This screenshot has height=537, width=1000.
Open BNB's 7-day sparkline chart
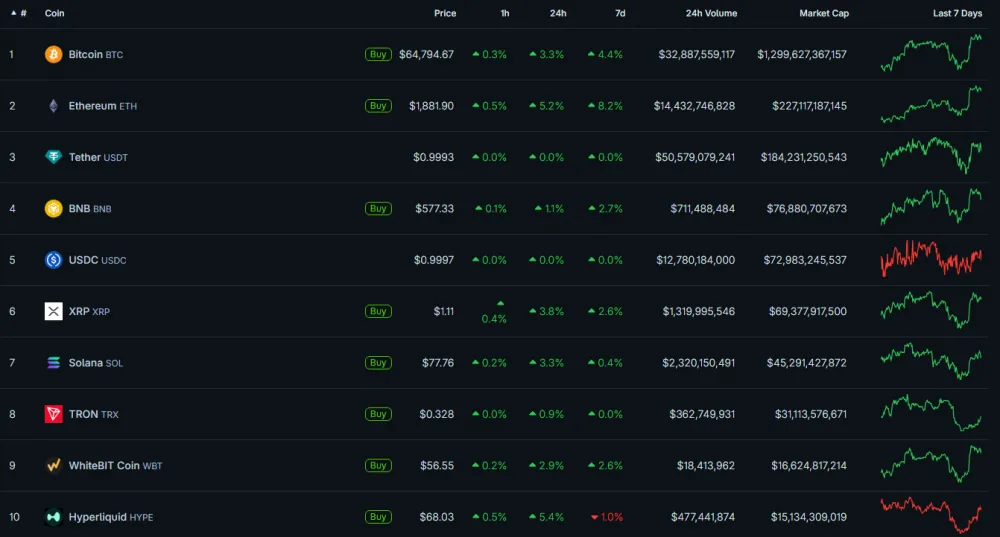point(931,207)
